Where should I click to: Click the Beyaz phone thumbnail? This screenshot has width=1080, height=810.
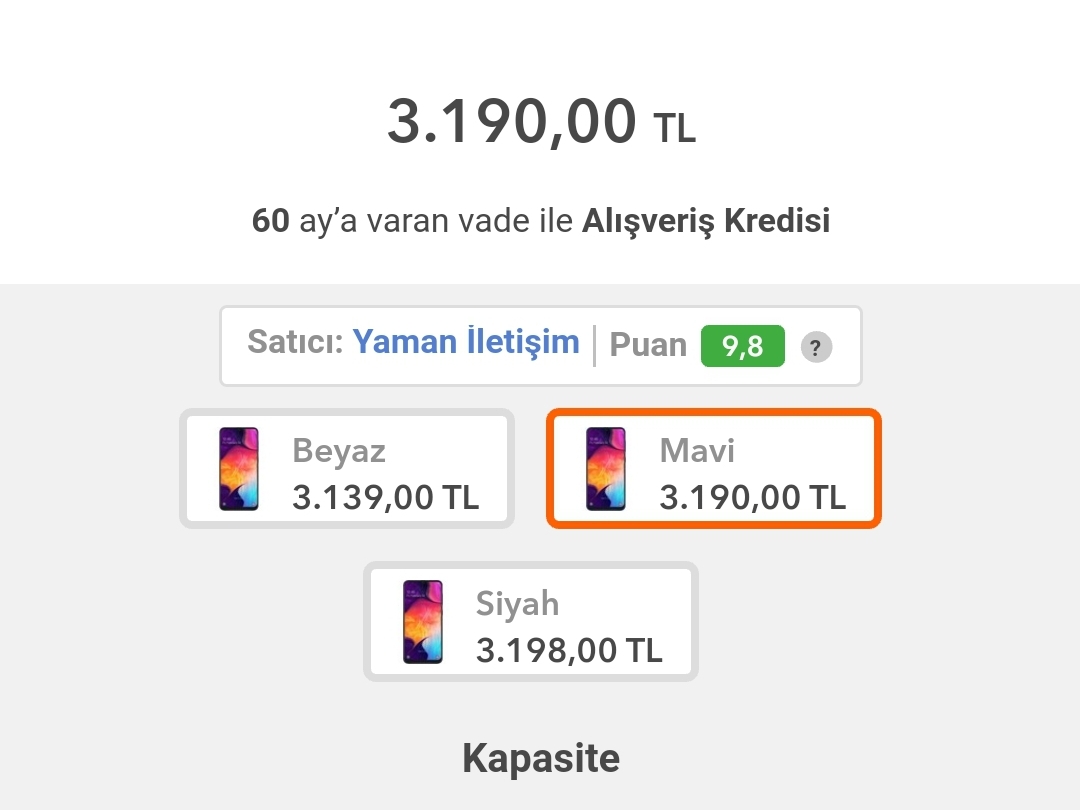238,468
